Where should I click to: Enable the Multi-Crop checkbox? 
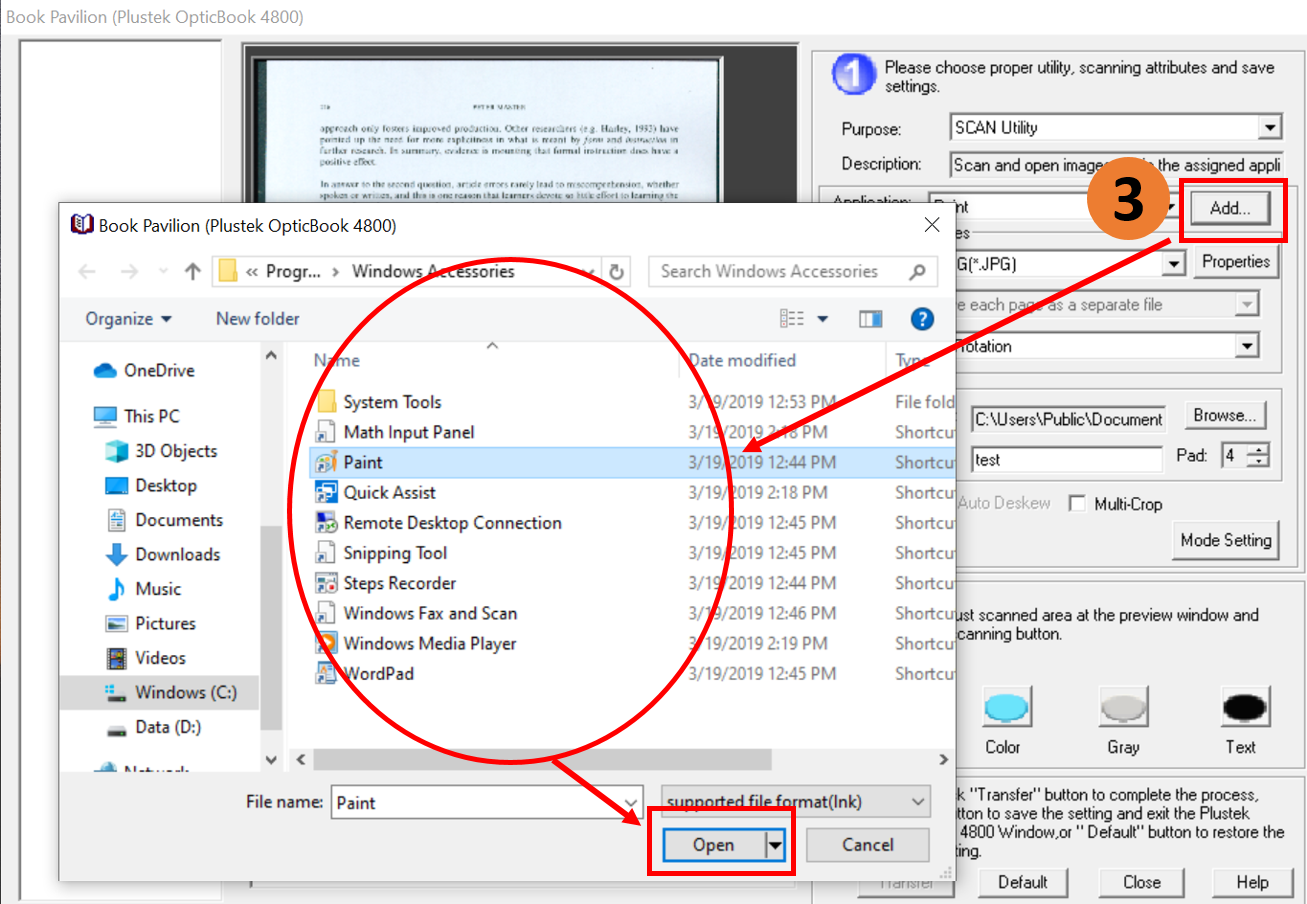click(x=1077, y=504)
